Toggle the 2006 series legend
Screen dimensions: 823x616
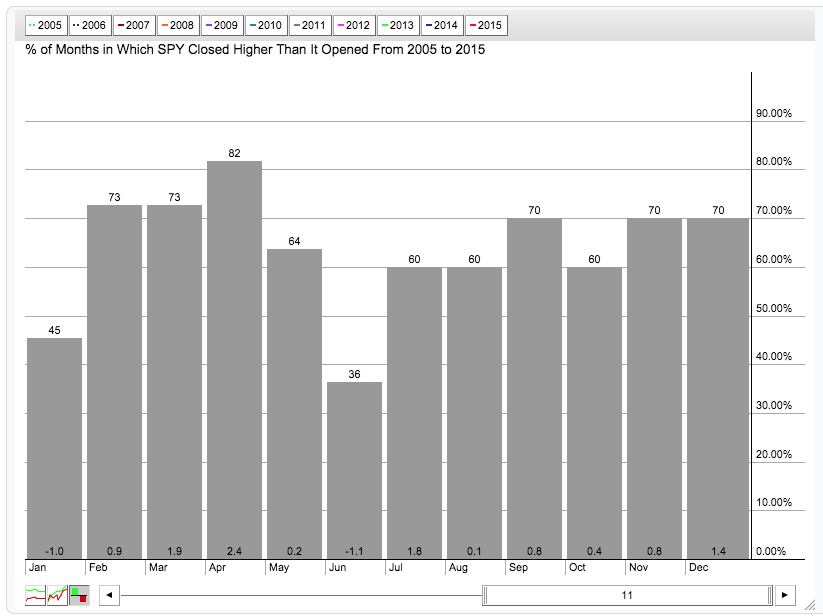pyautogui.click(x=90, y=25)
